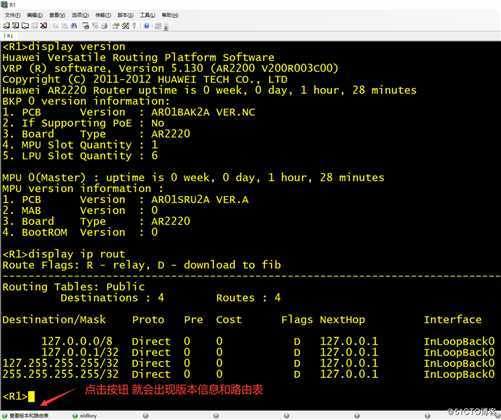The height and width of the screenshot is (420, 501).
Task: Click the 'Interface' column header
Action: click(453, 320)
